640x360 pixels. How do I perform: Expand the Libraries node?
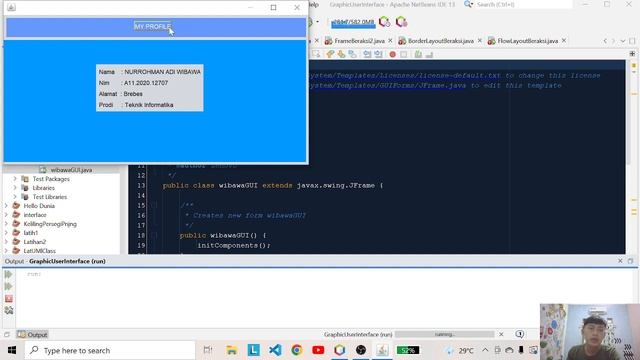pos(15,188)
